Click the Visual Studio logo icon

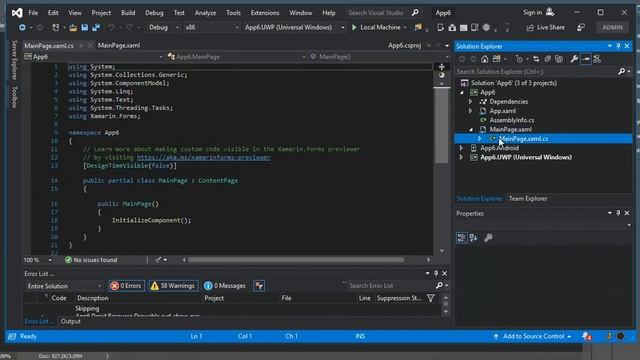[17, 13]
